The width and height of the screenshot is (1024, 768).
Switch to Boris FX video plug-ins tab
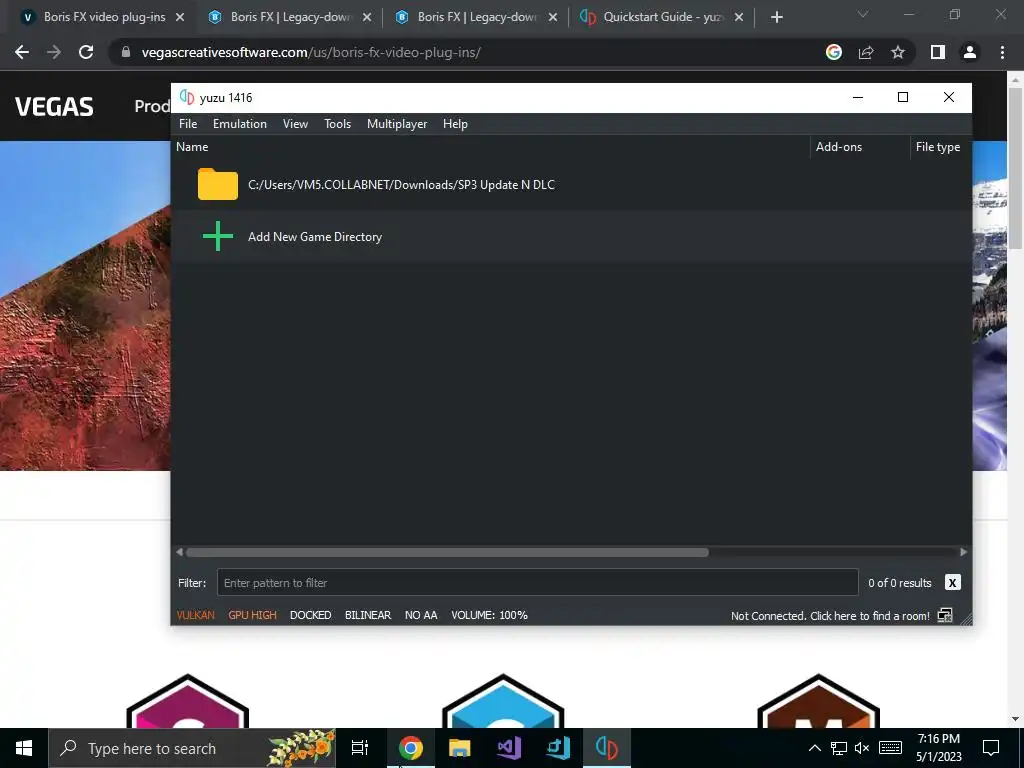click(x=104, y=17)
